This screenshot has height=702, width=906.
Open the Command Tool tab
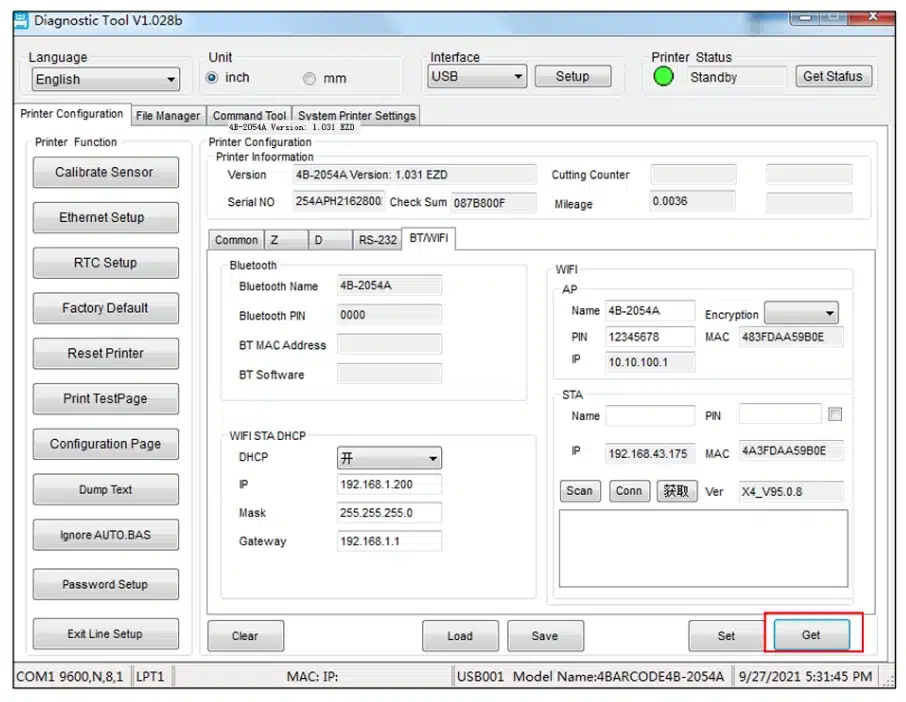coord(249,116)
